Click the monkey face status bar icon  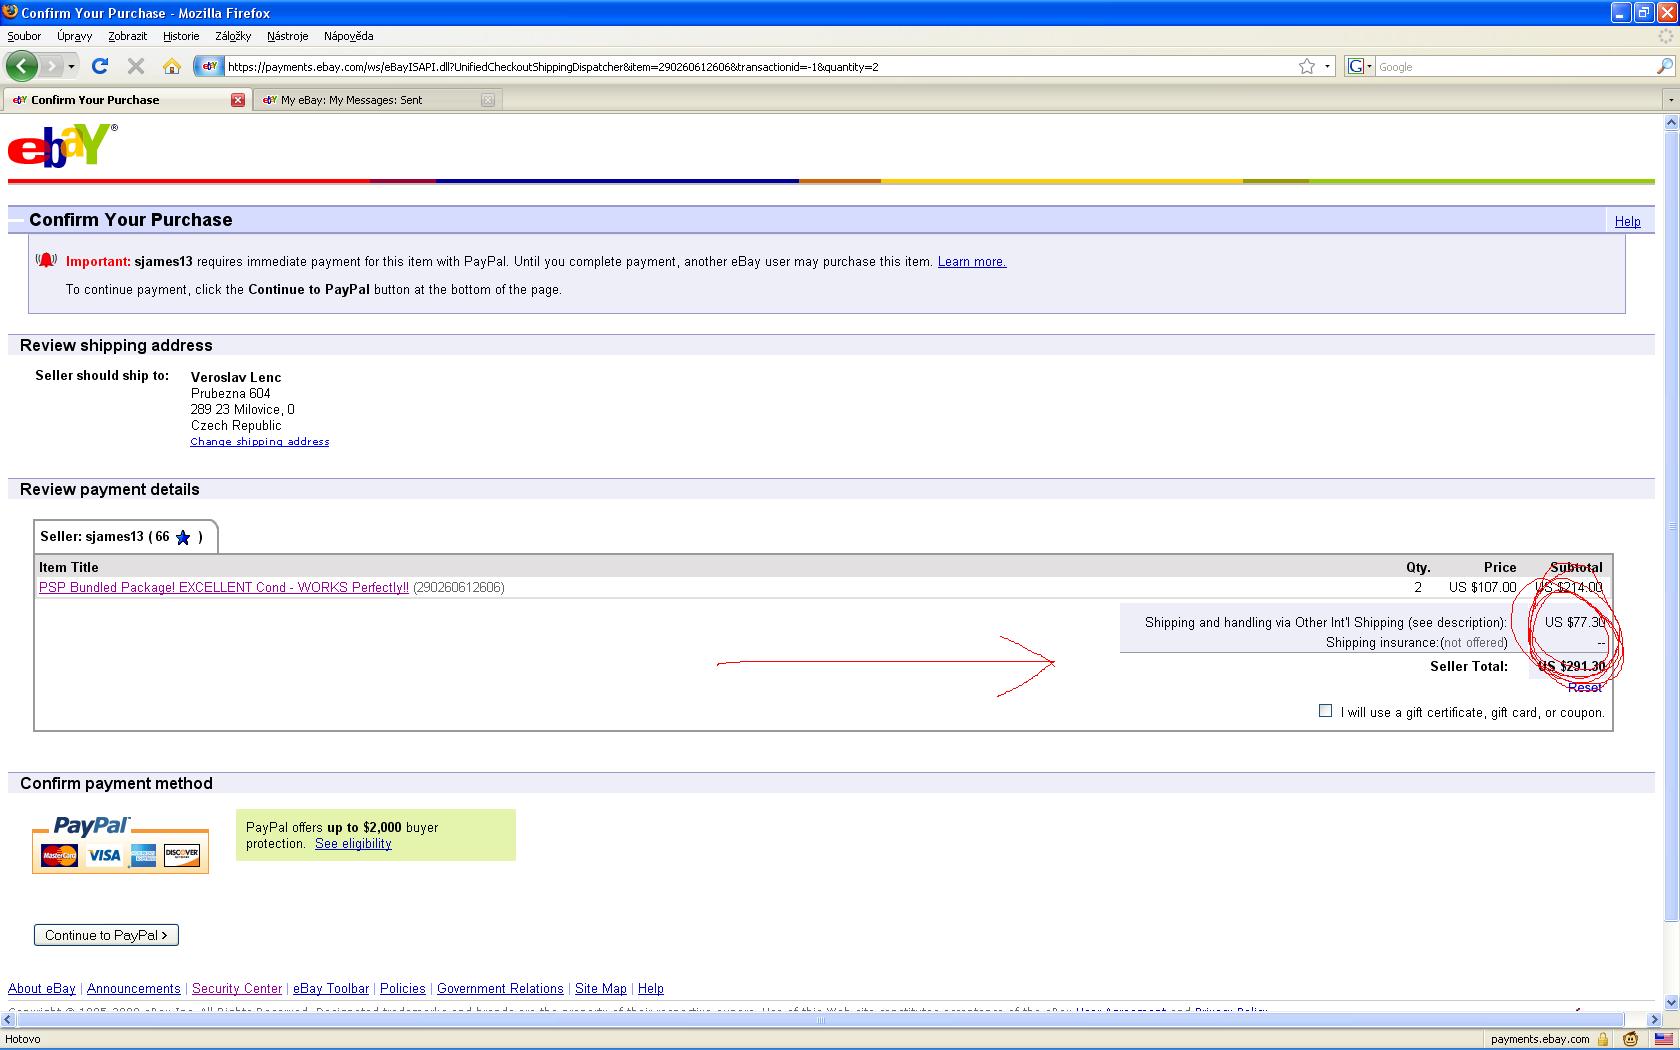1630,1039
